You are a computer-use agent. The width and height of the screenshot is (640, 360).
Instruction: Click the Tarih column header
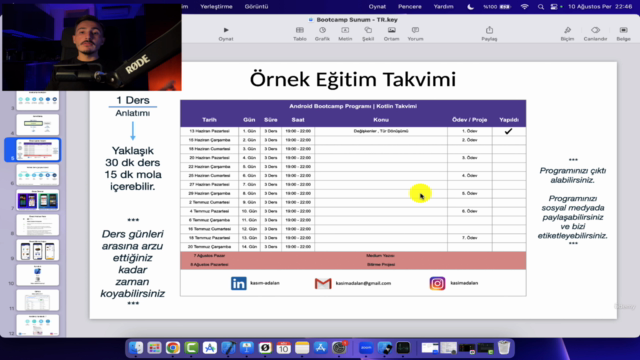(209, 120)
